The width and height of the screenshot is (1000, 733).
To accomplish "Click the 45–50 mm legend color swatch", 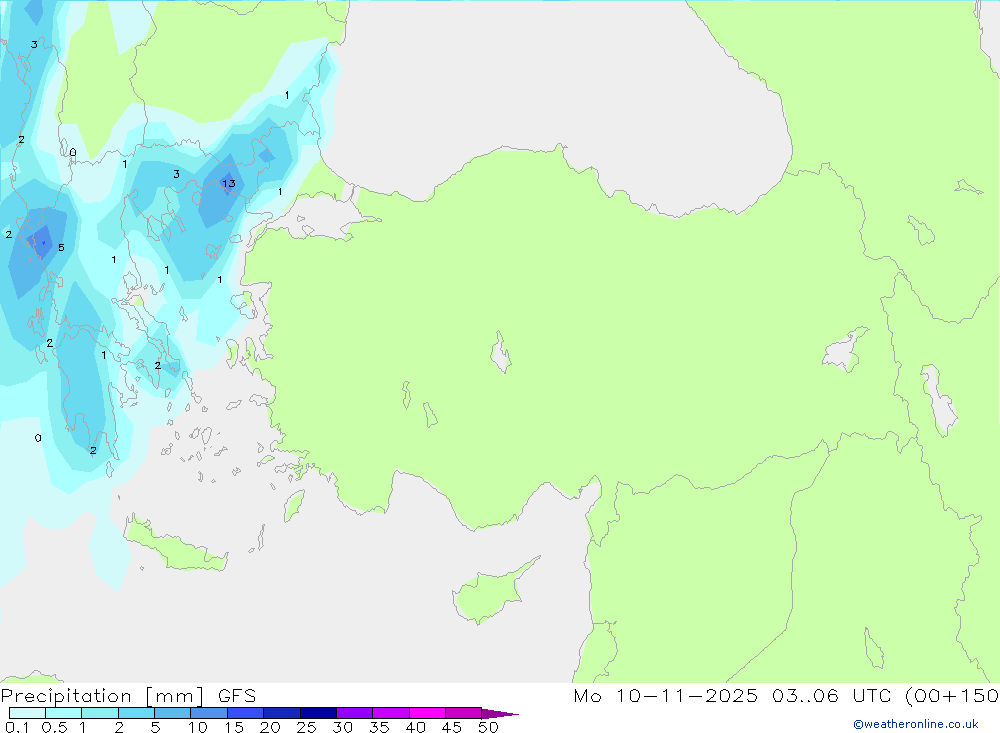I will (x=464, y=713).
